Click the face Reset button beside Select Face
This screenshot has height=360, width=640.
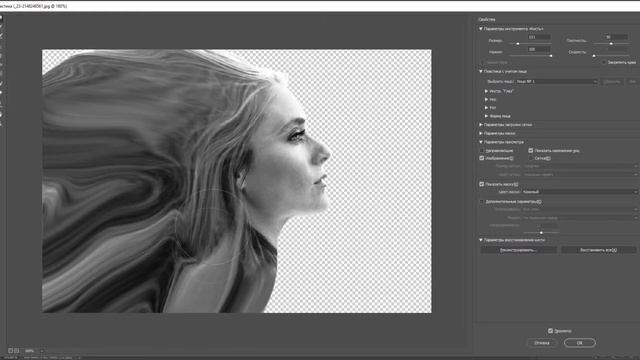(612, 82)
